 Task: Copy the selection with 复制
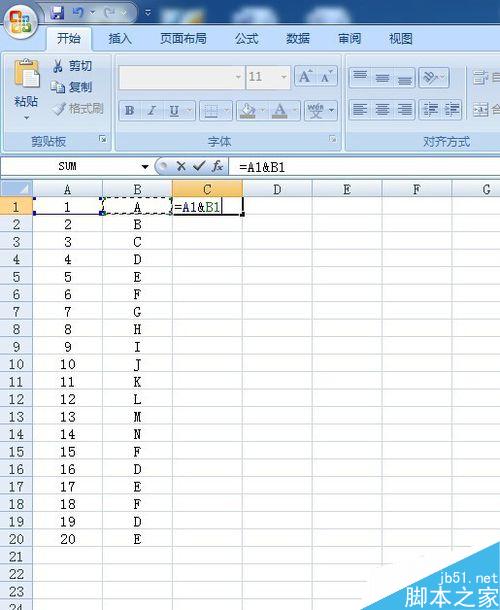(x=72, y=87)
